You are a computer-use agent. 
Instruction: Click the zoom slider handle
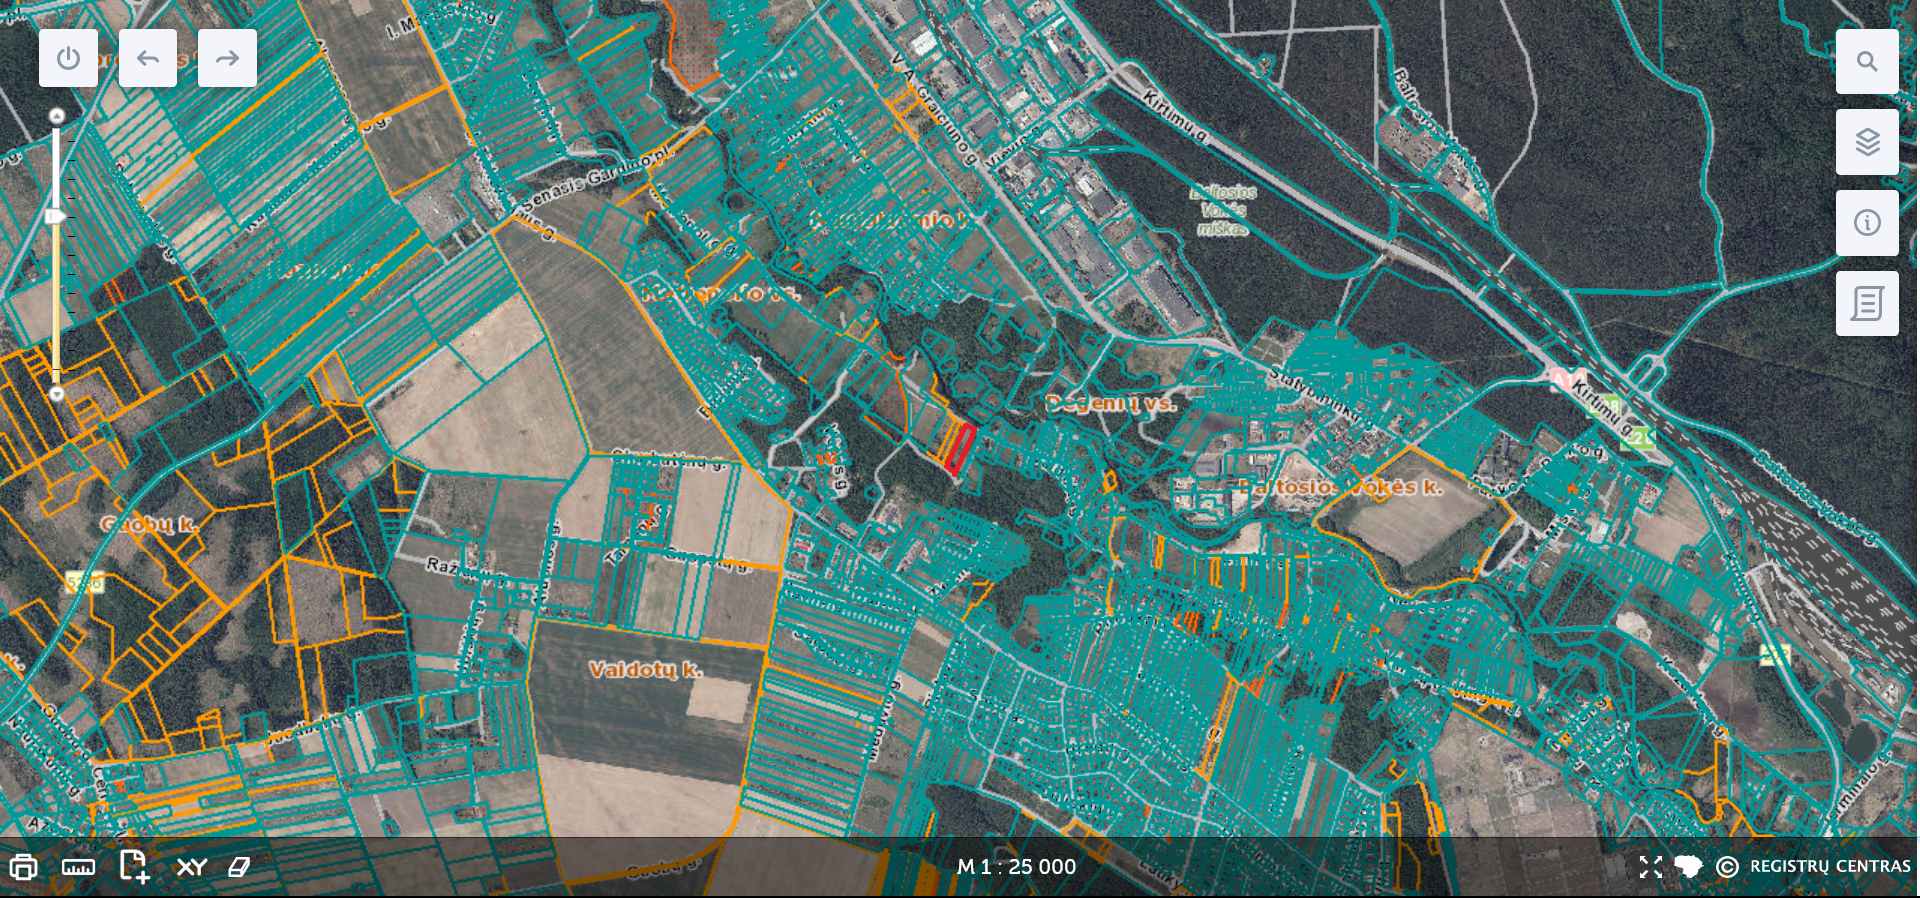click(x=56, y=216)
